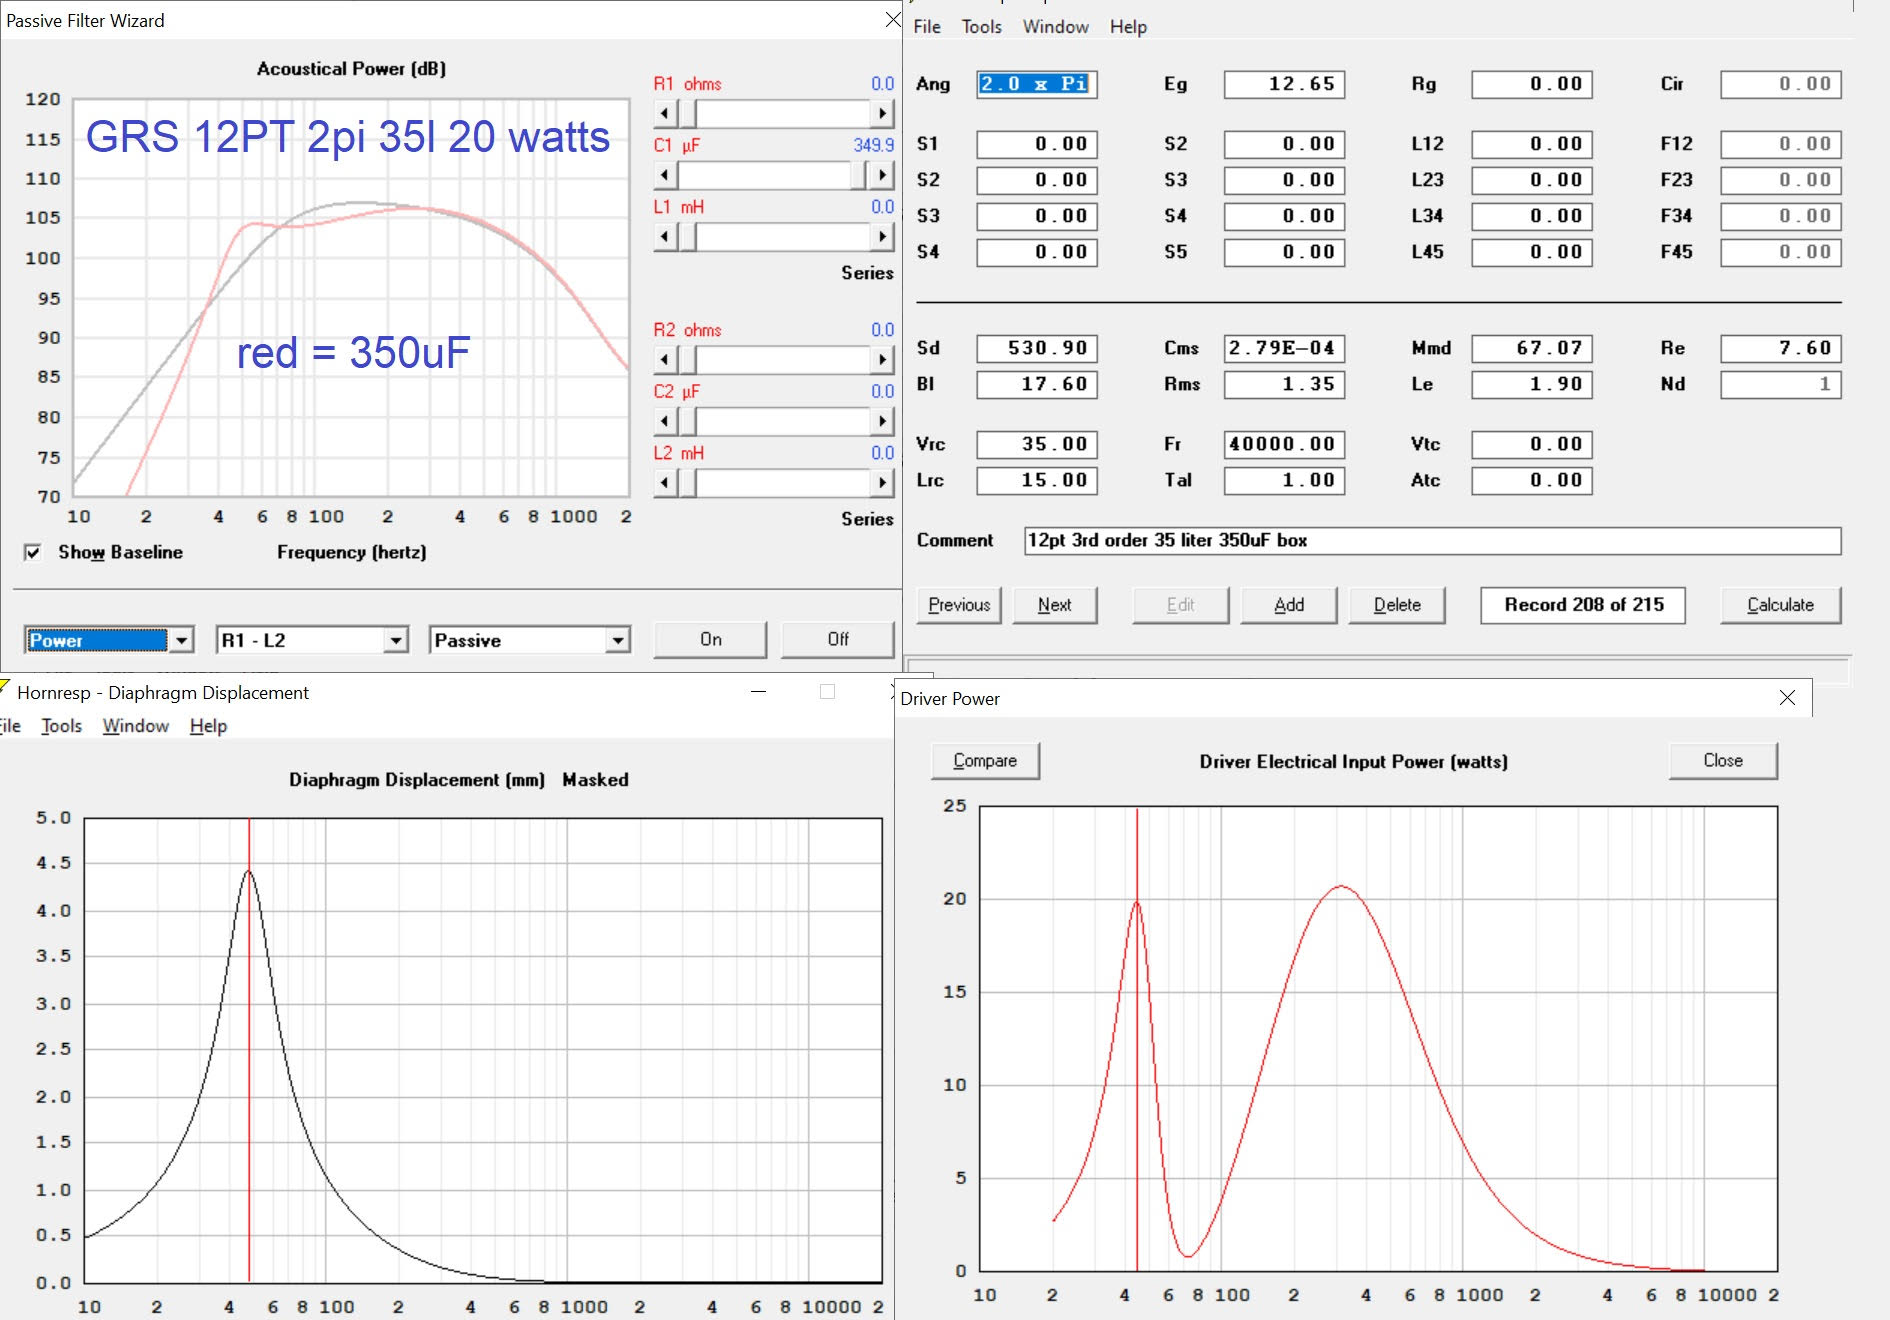Click the R2 ohms slider left arrow
This screenshot has height=1320, width=1890.
[665, 359]
